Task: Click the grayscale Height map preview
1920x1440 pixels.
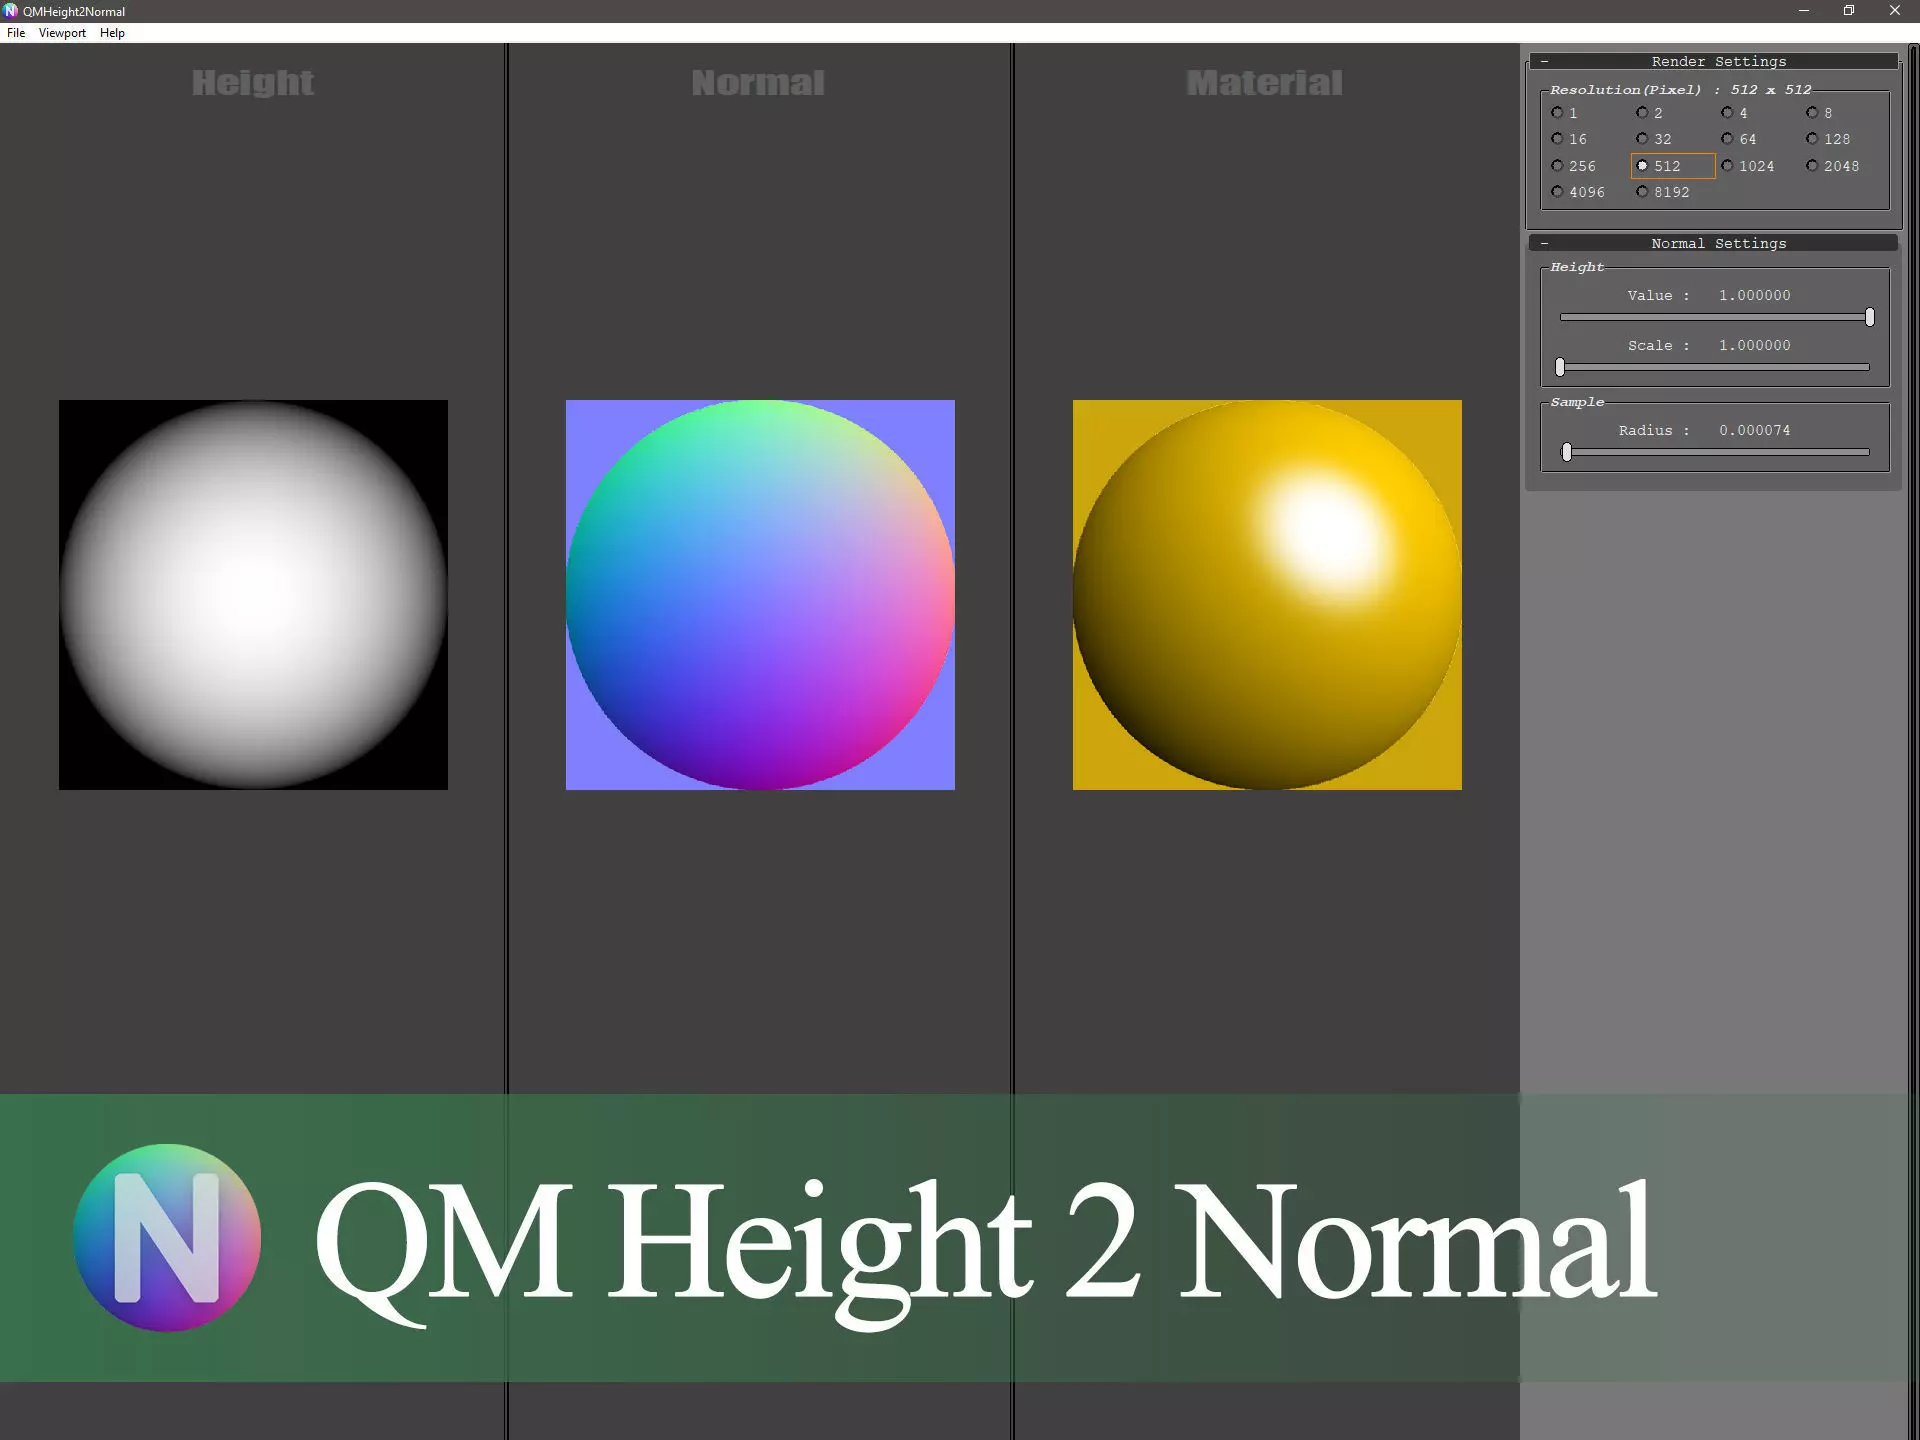Action: (x=253, y=595)
